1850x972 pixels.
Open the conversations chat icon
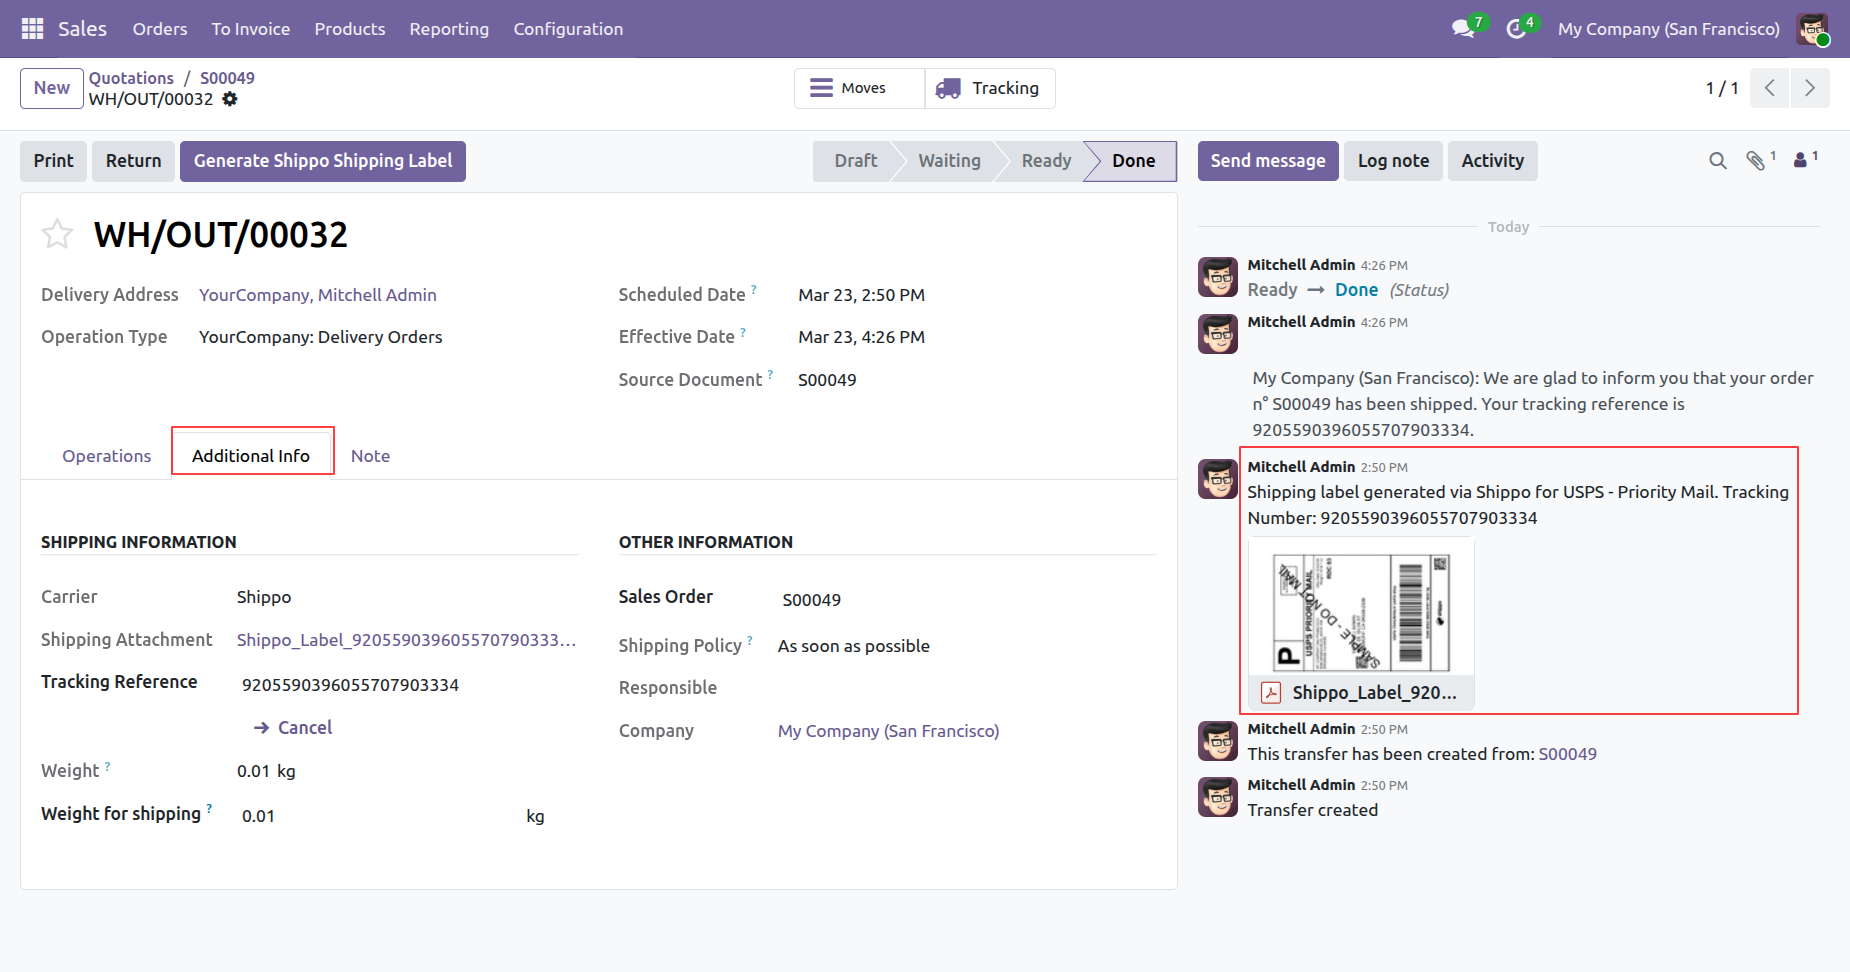pyautogui.click(x=1464, y=28)
